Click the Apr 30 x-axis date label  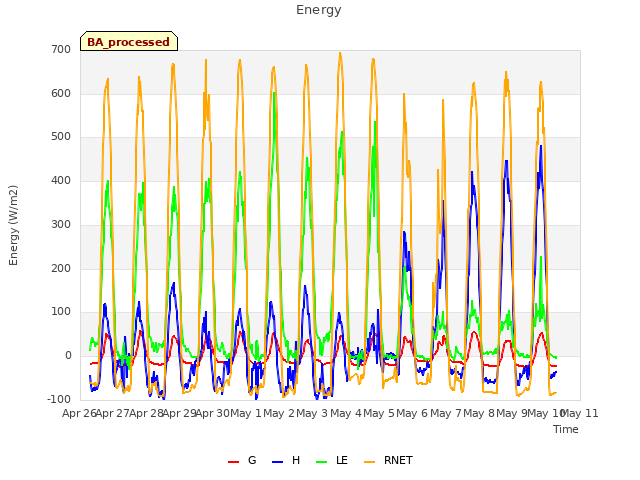click(x=213, y=413)
